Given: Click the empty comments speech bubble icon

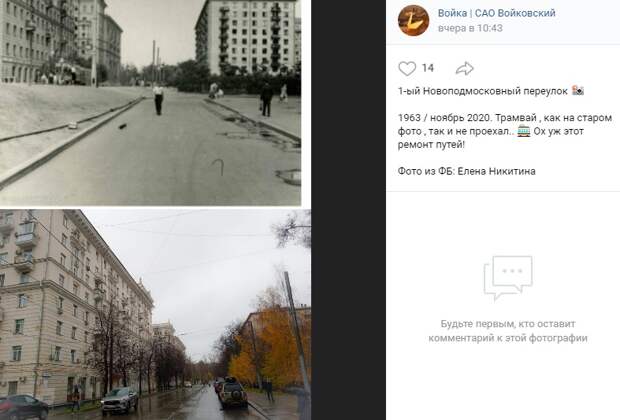Looking at the screenshot, I should [x=508, y=278].
